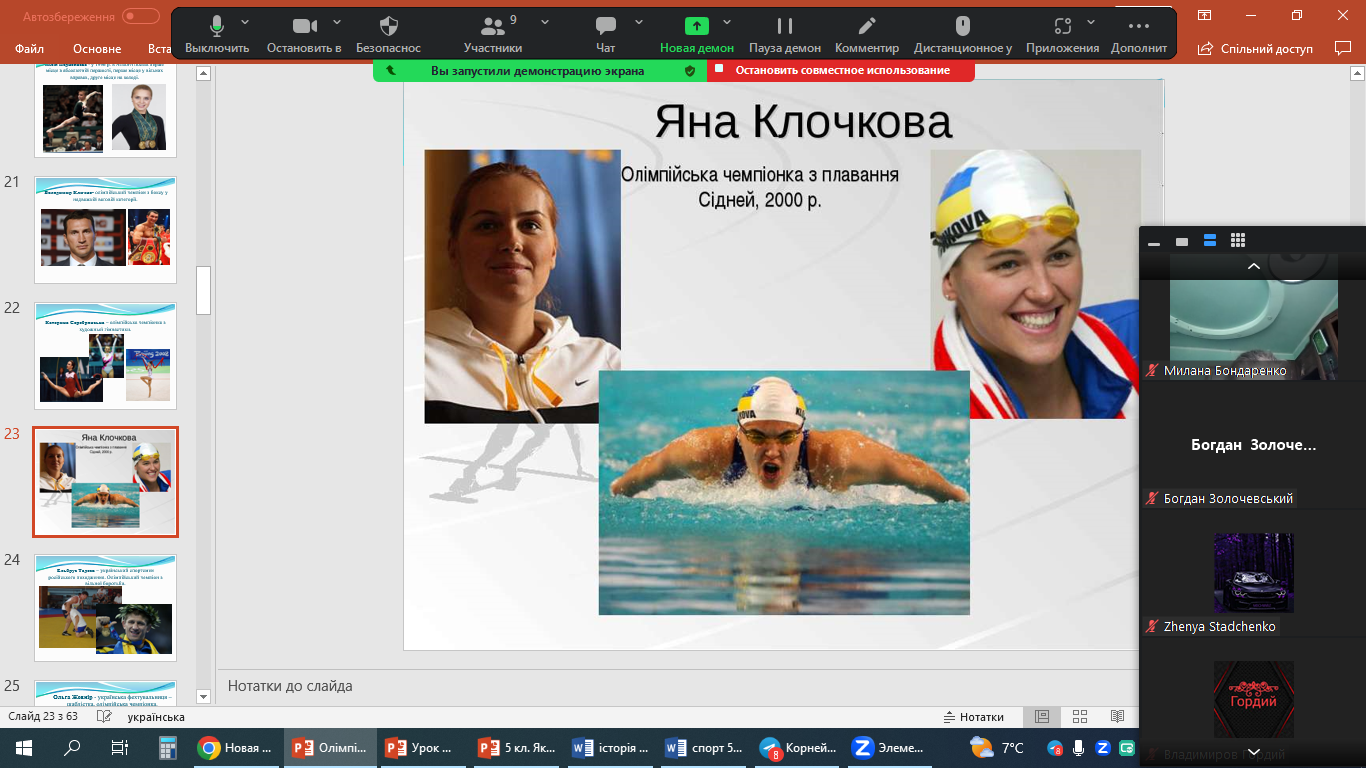
Task: Open ribbon display options icon in title bar
Action: [1205, 15]
